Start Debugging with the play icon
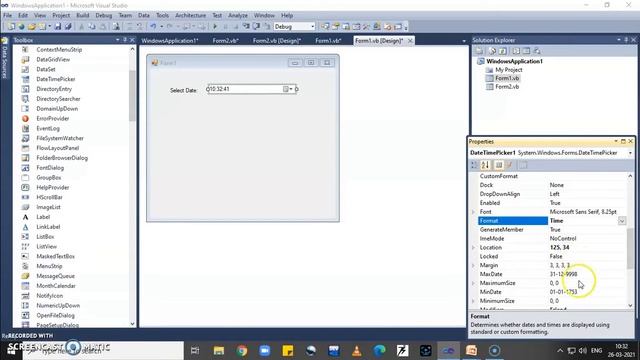Image resolution: width=640 pixels, height=360 pixels. coord(215,27)
